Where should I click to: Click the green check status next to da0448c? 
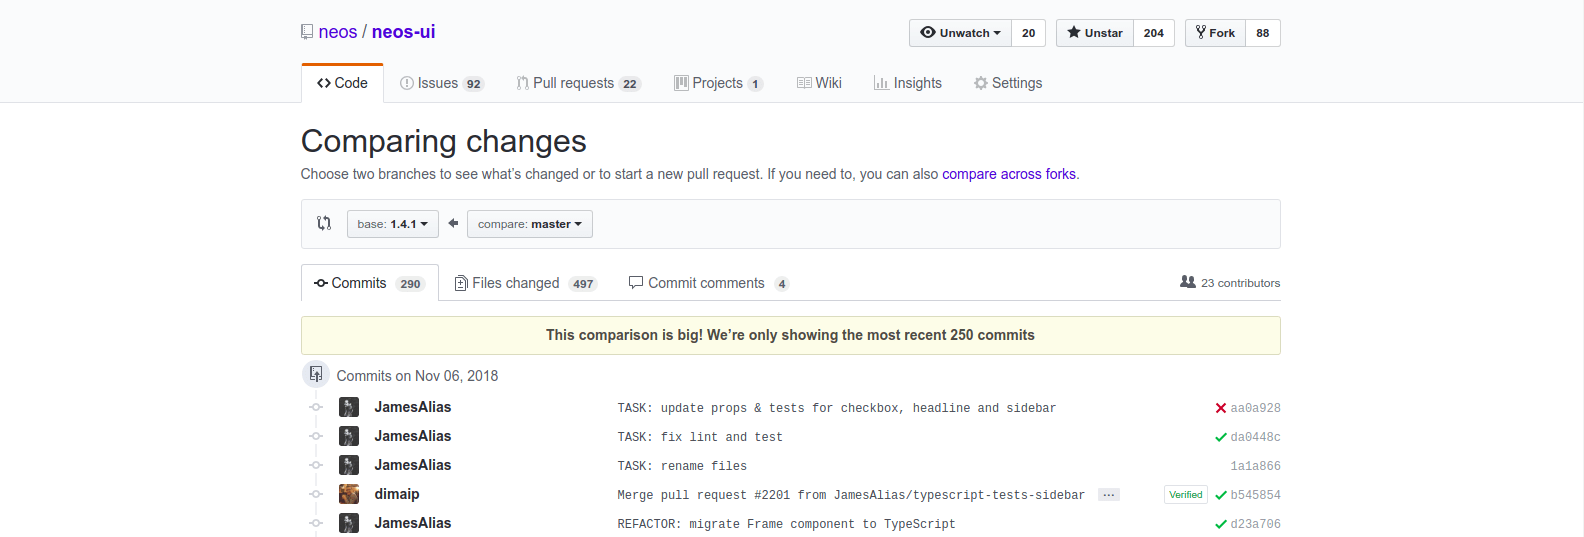[1220, 437]
